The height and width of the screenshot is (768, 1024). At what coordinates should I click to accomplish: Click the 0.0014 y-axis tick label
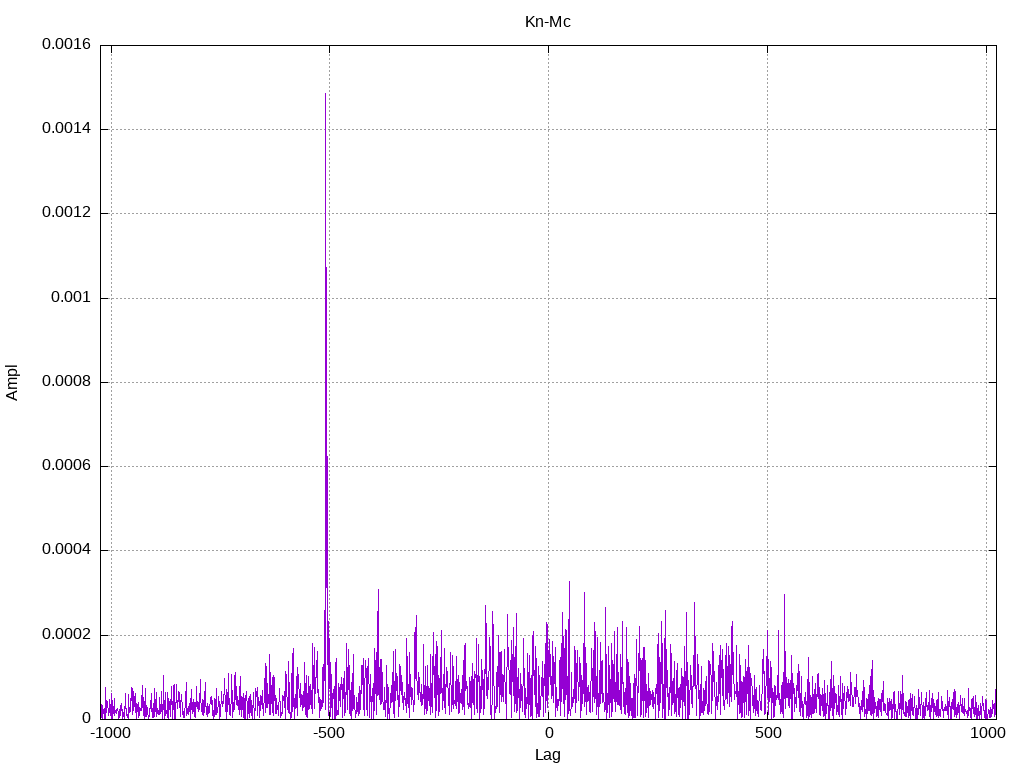coord(66,129)
